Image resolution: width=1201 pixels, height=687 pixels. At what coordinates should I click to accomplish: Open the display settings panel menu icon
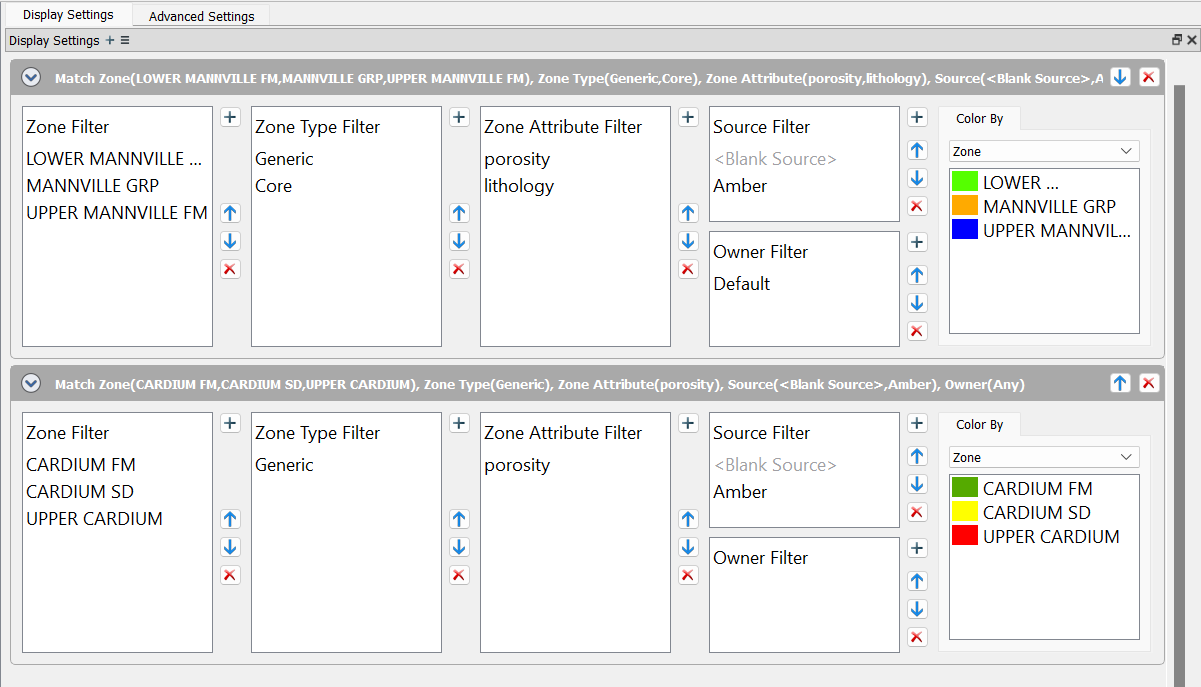coord(125,41)
